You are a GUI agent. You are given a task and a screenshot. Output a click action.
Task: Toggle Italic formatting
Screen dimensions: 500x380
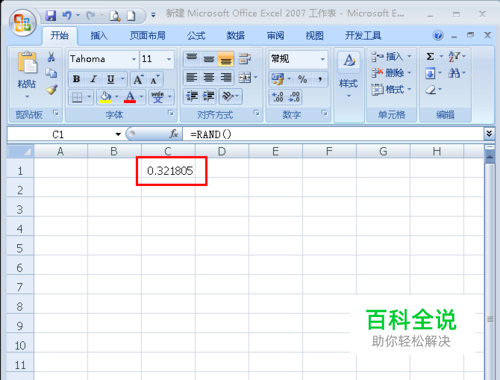click(94, 79)
